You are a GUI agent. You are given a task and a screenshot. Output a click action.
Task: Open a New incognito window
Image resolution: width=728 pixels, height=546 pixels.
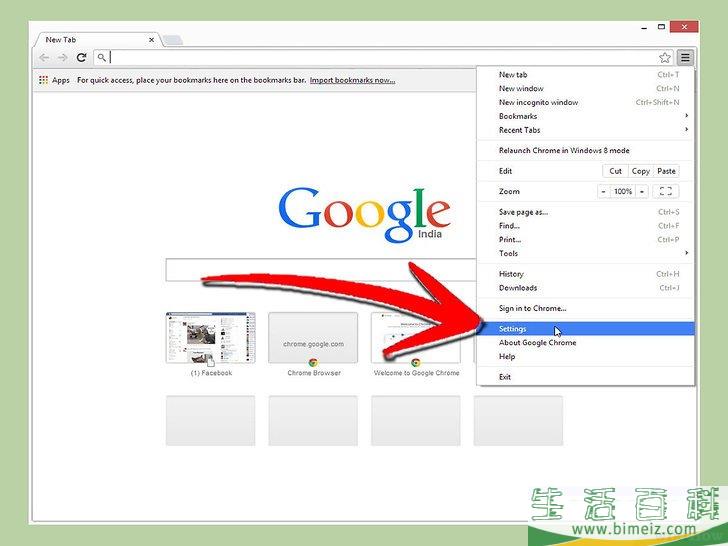coord(586,102)
